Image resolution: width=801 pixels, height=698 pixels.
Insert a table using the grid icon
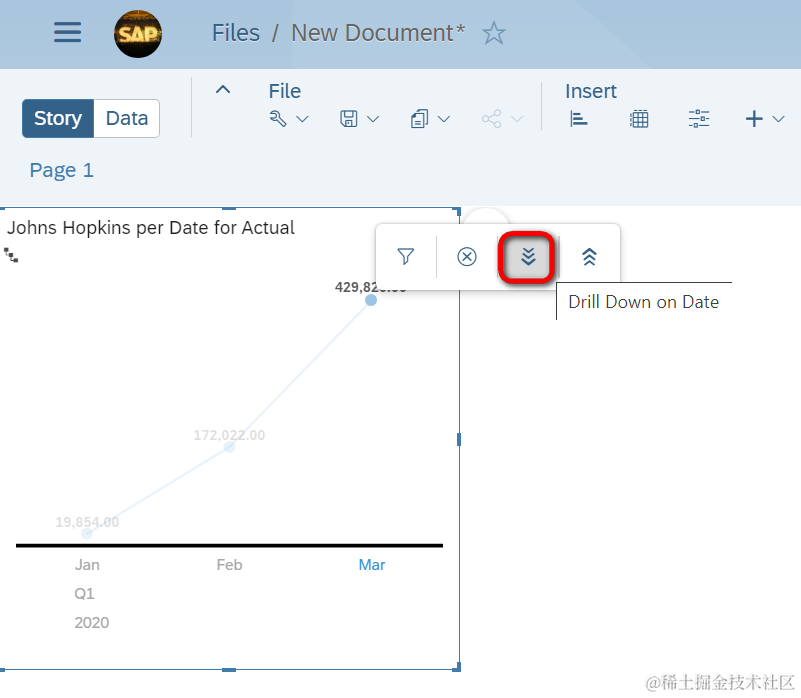tap(639, 119)
